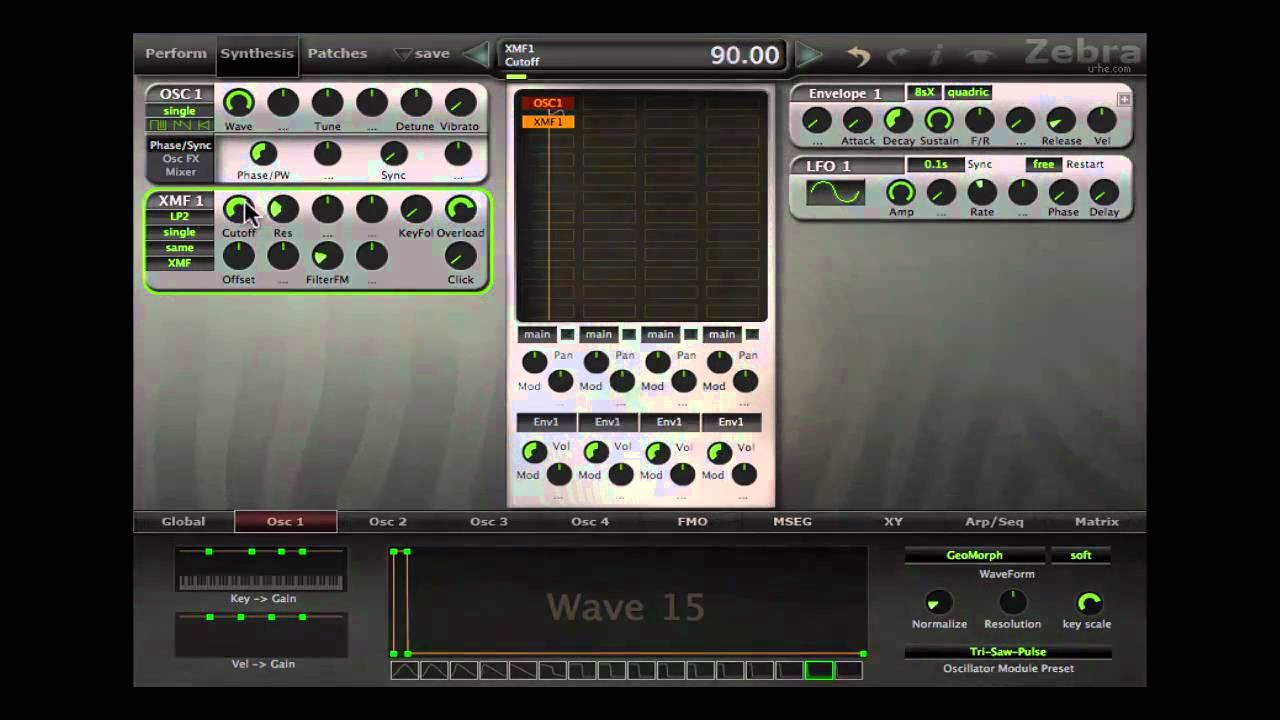1280x720 pixels.
Task: Open the info 'i' icon
Action: [937, 55]
